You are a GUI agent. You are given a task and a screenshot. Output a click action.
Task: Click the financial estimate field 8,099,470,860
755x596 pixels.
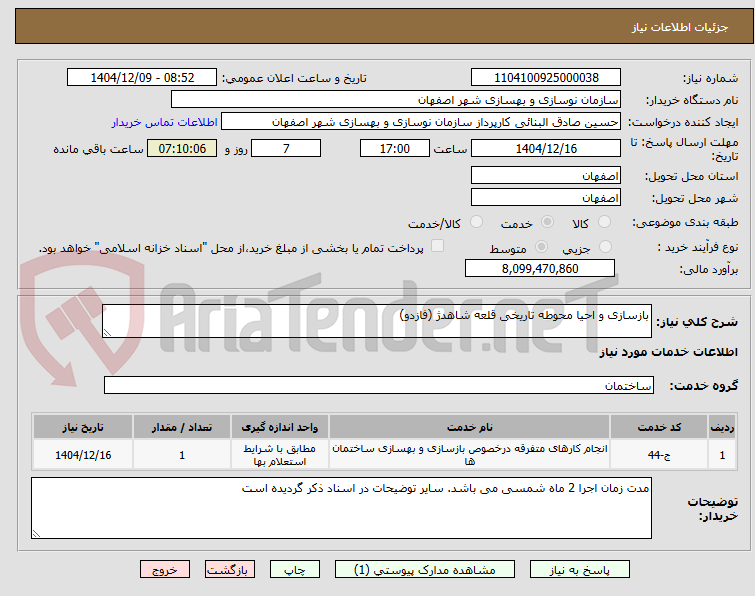540,268
